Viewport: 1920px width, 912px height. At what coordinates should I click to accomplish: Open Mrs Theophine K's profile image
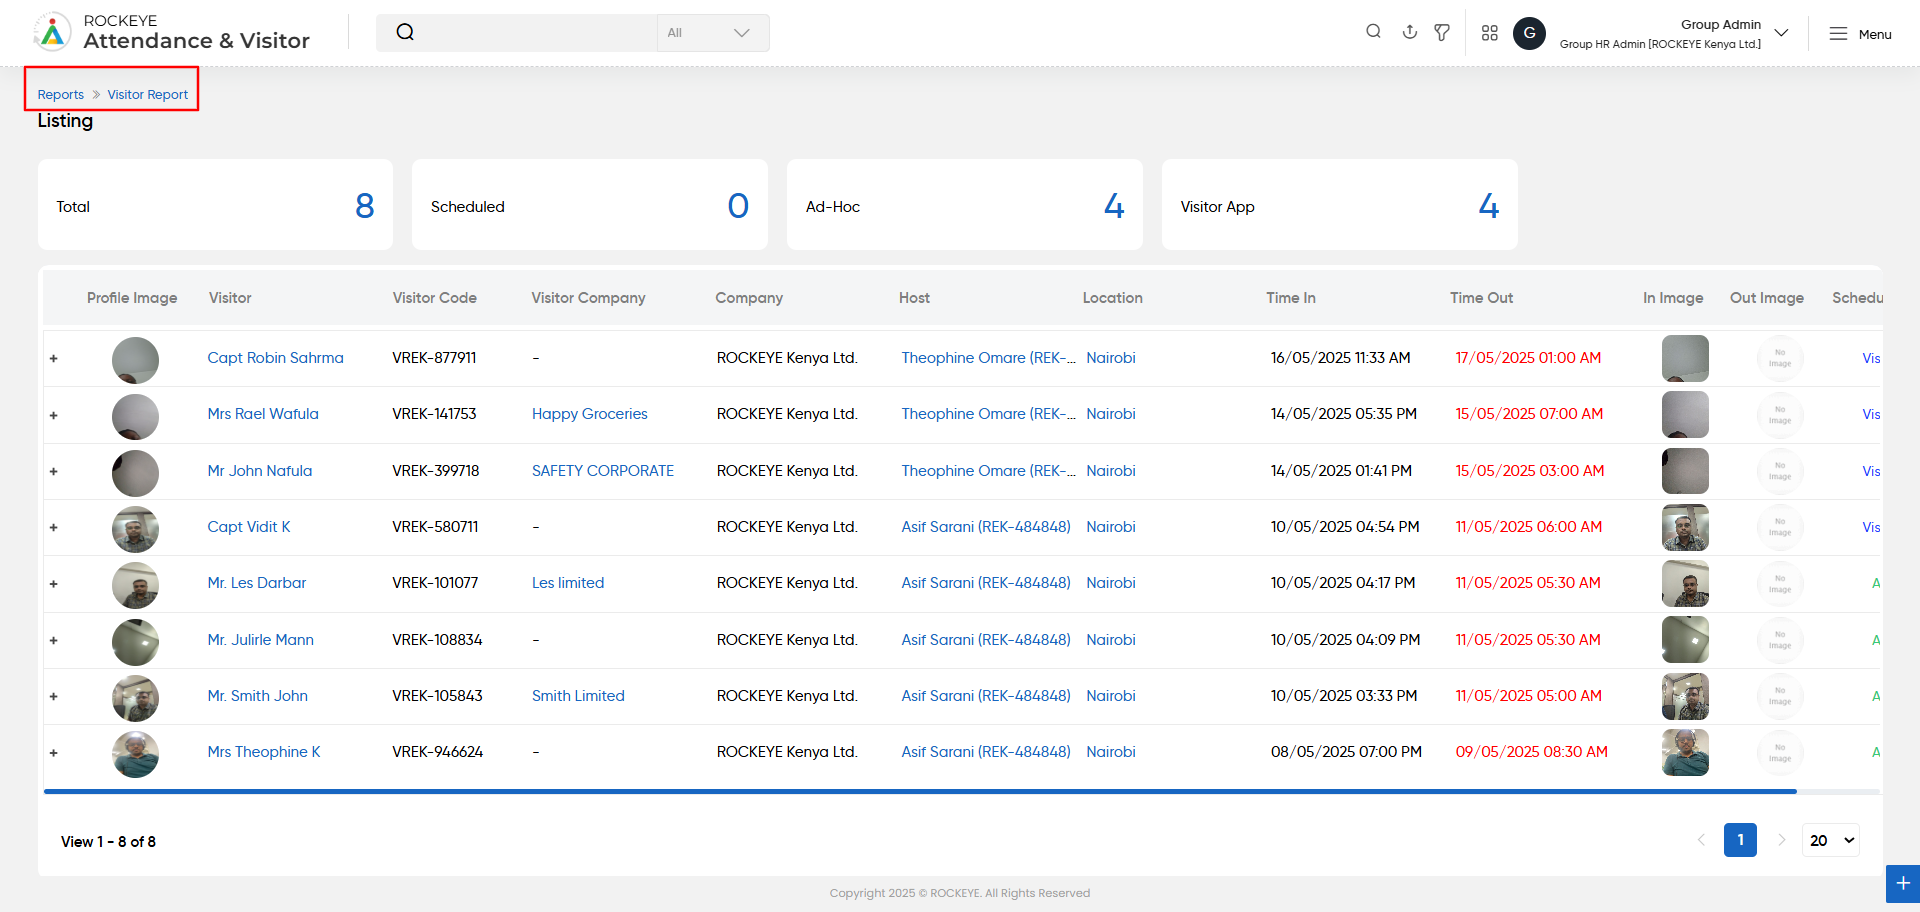click(x=135, y=754)
